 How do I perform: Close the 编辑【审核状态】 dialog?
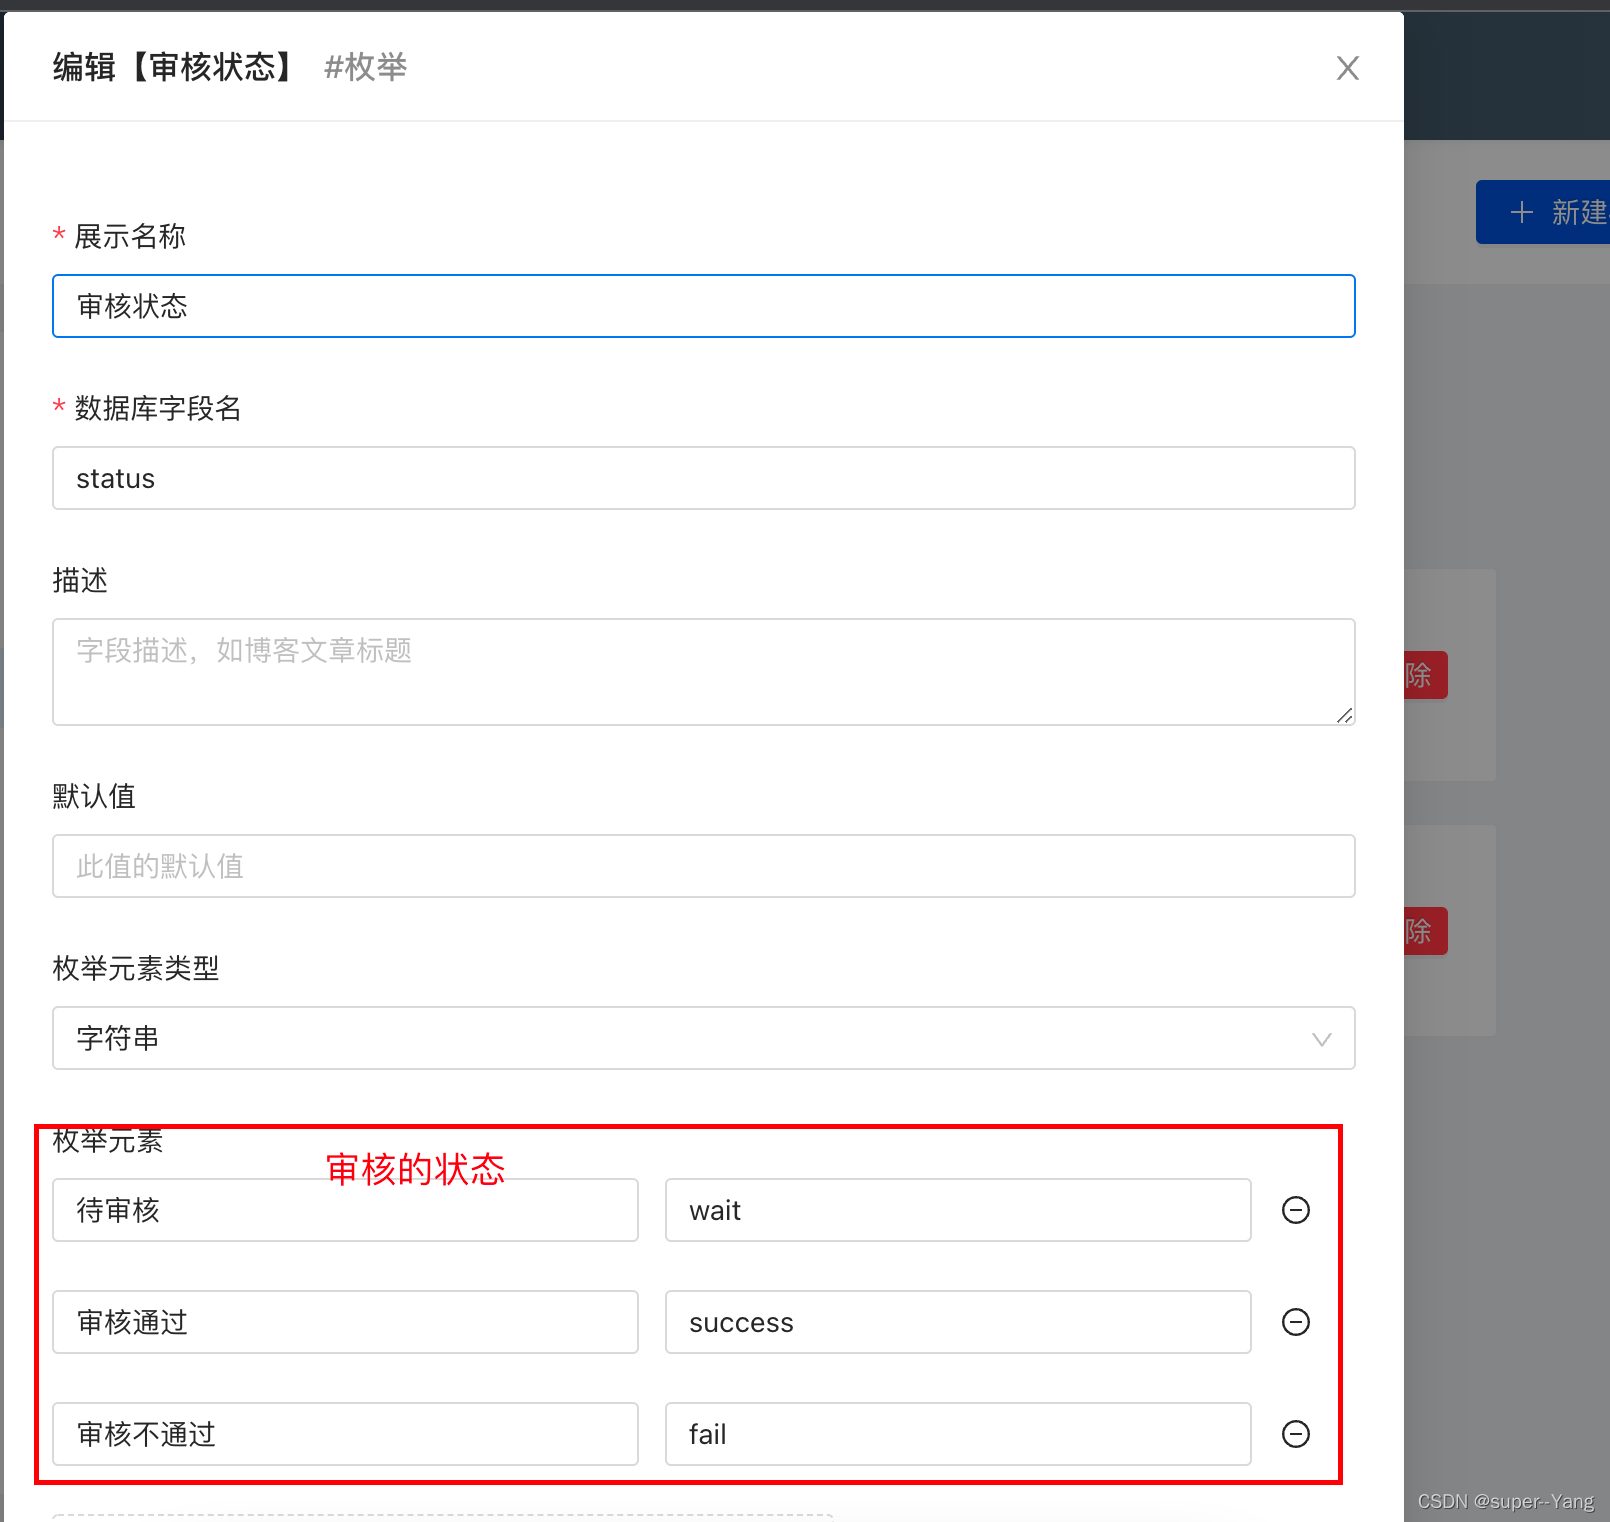click(1347, 68)
